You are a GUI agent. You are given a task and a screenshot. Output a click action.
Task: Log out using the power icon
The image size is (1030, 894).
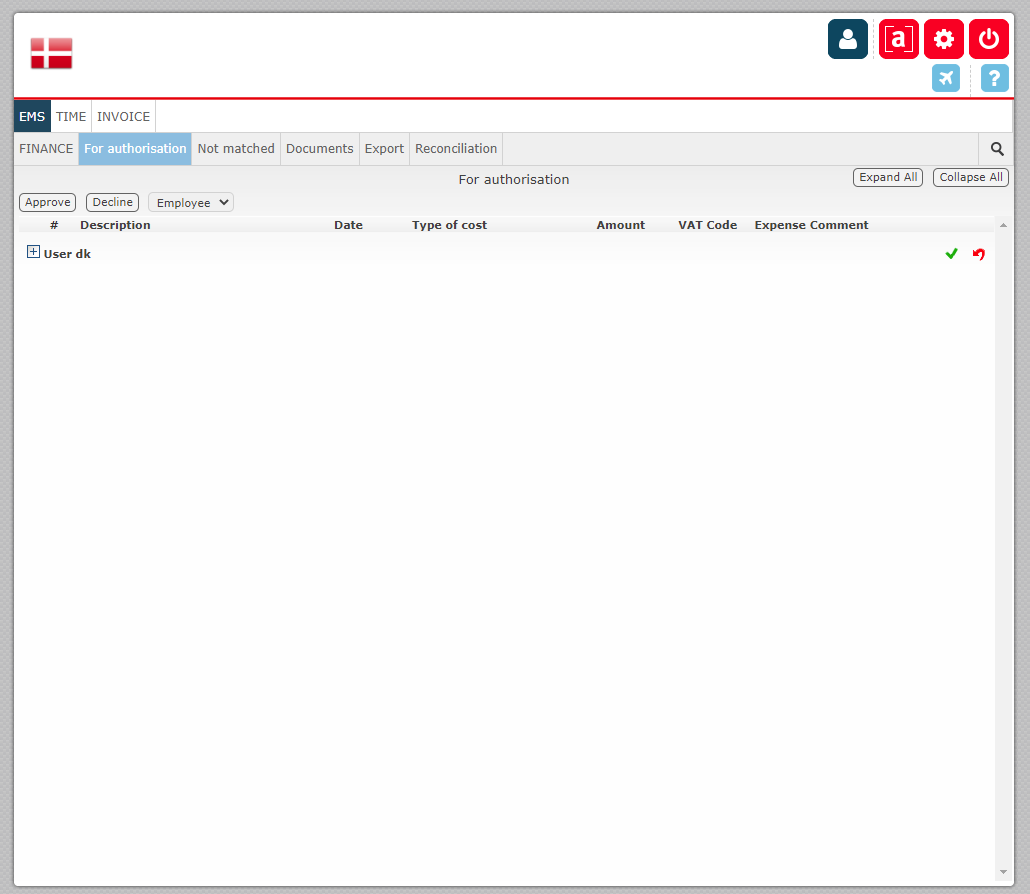tap(989, 39)
